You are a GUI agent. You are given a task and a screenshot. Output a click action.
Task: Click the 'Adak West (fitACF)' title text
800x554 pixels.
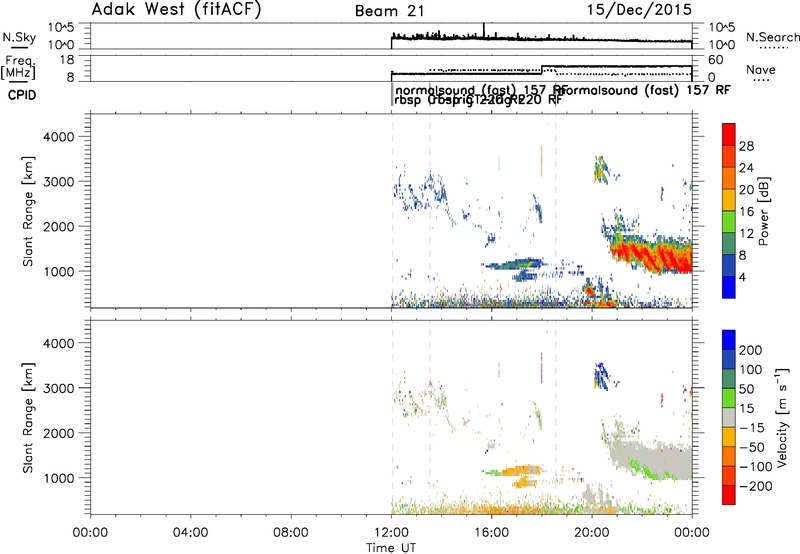(x=176, y=10)
